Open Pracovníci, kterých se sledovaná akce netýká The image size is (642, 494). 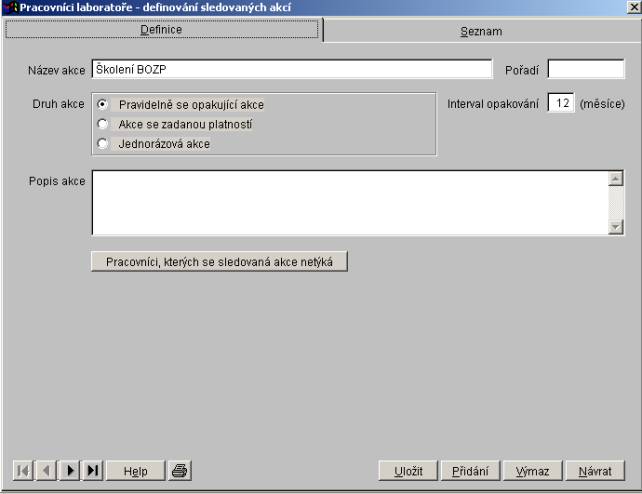(219, 262)
